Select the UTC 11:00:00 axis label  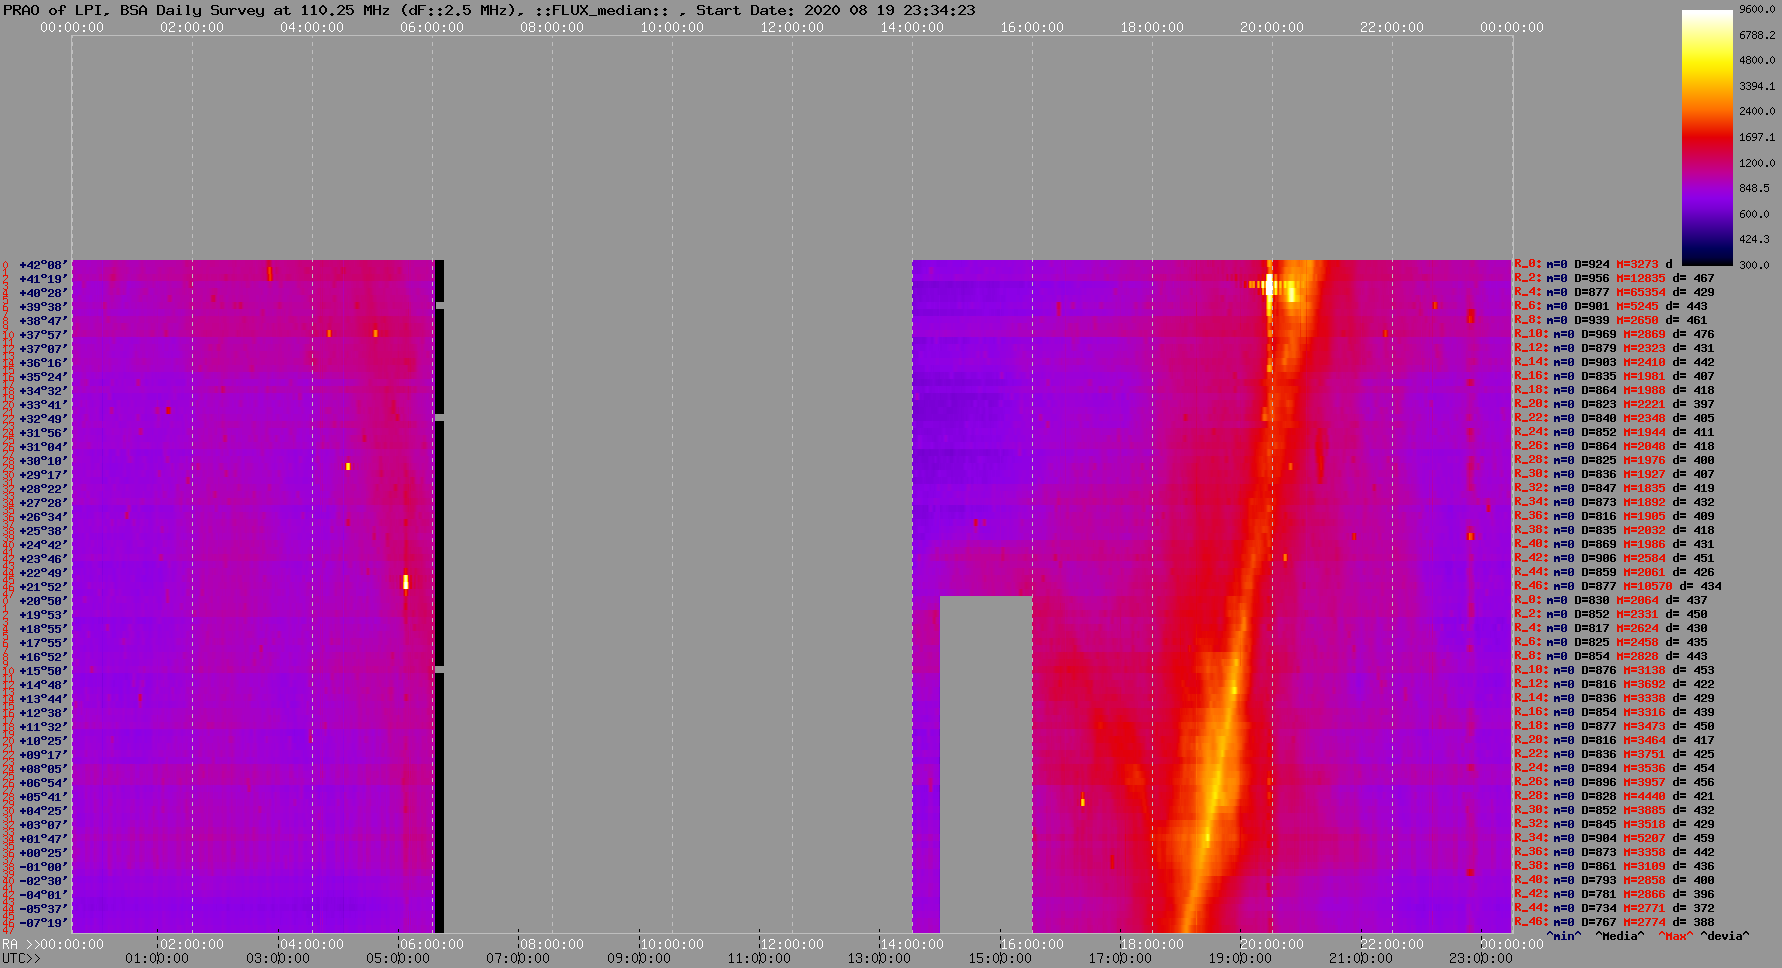759,958
